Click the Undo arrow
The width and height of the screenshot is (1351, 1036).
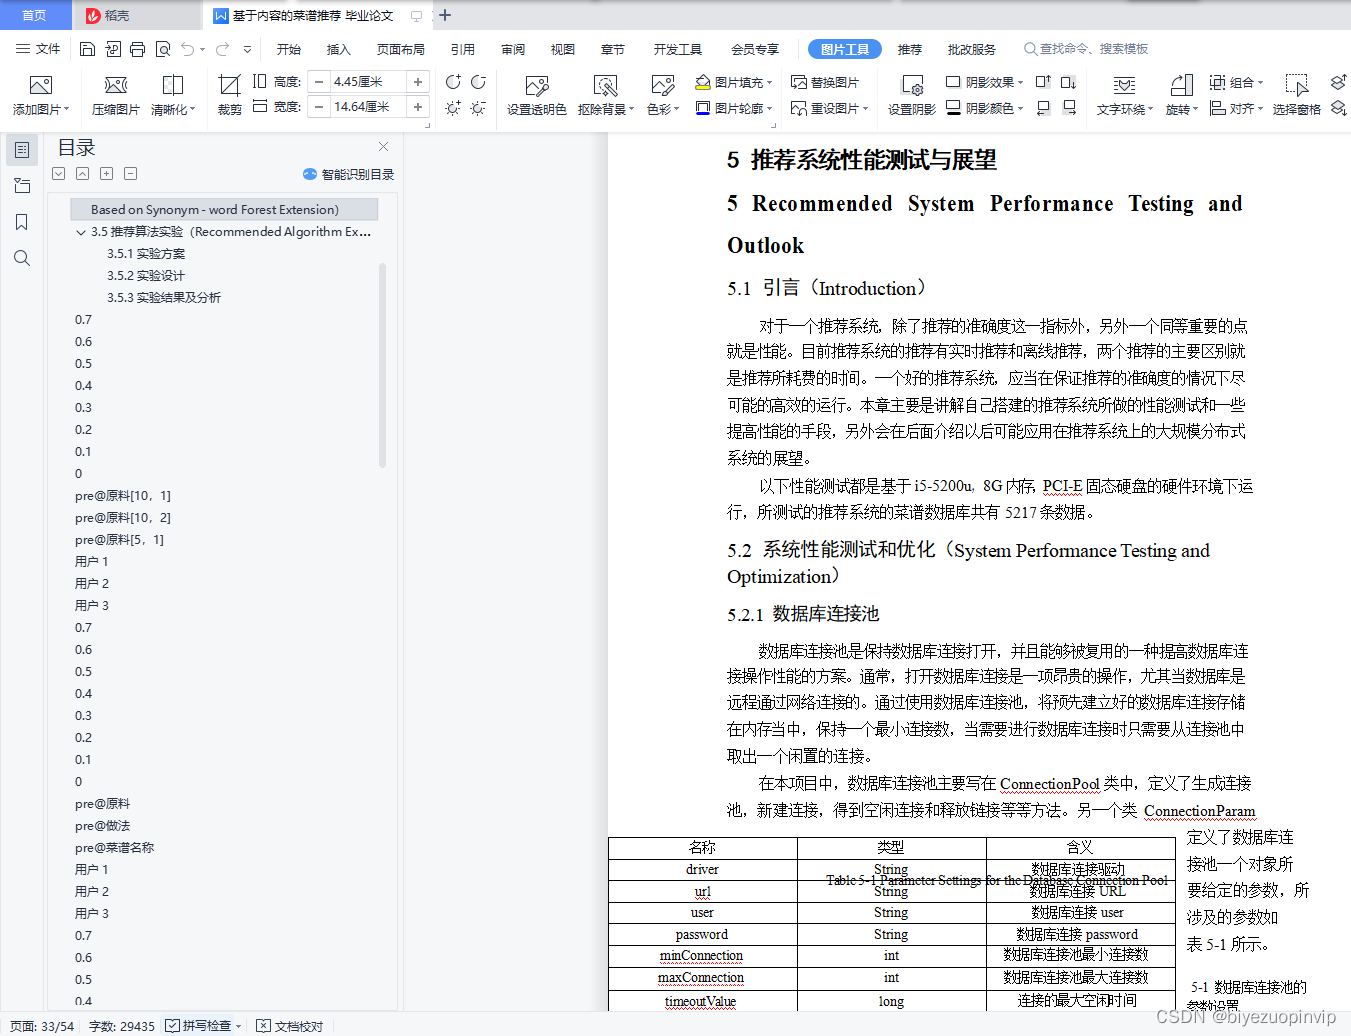(x=187, y=49)
